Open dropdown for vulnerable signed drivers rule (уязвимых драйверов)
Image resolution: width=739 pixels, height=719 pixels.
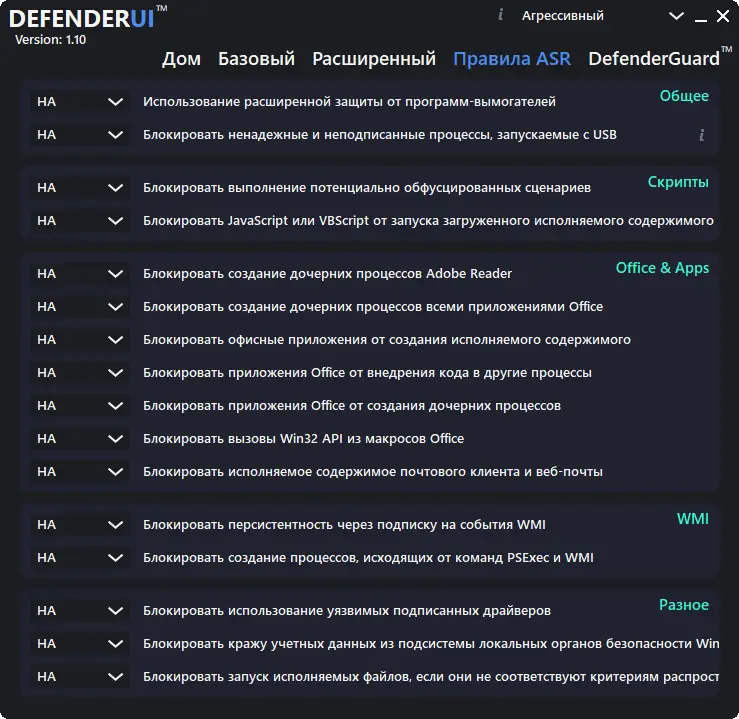80,611
